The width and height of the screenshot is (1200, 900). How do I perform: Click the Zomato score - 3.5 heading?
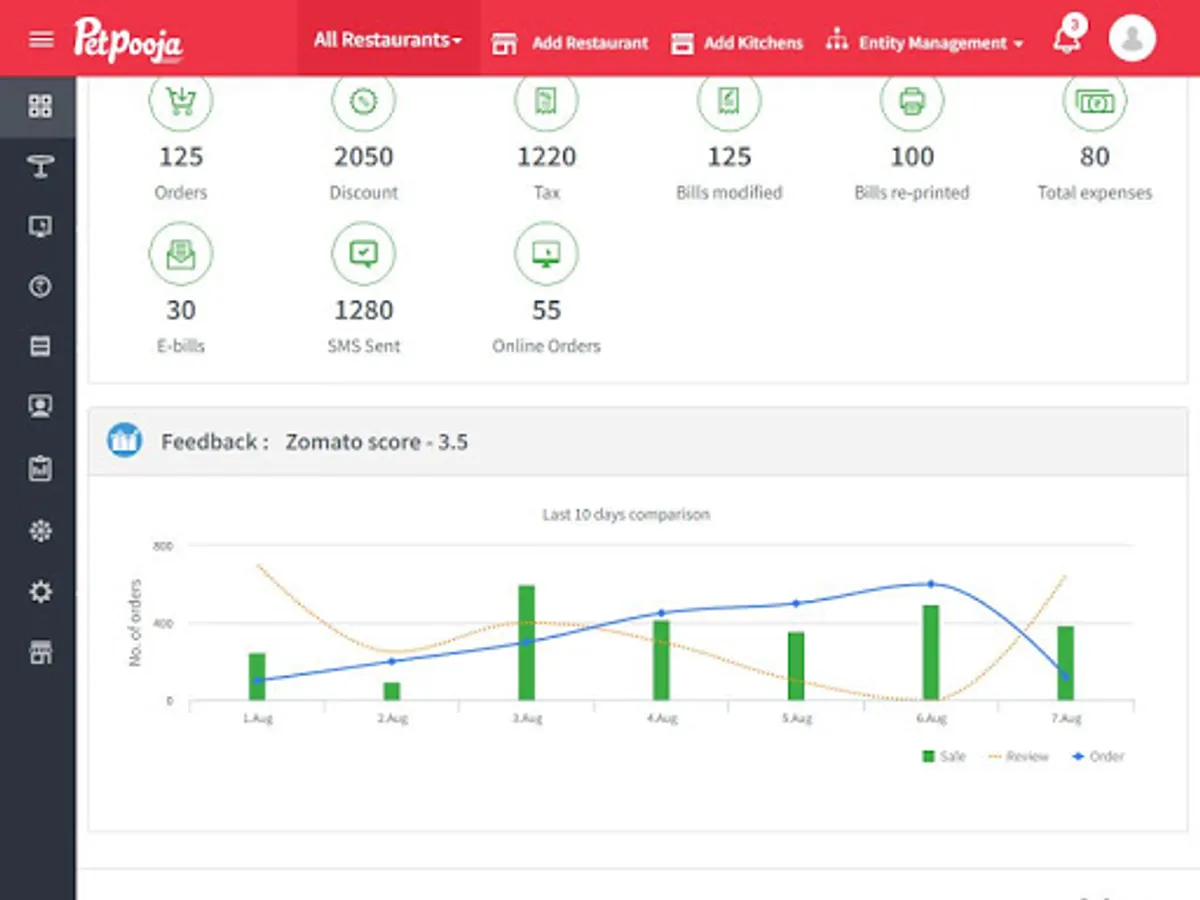377,442
